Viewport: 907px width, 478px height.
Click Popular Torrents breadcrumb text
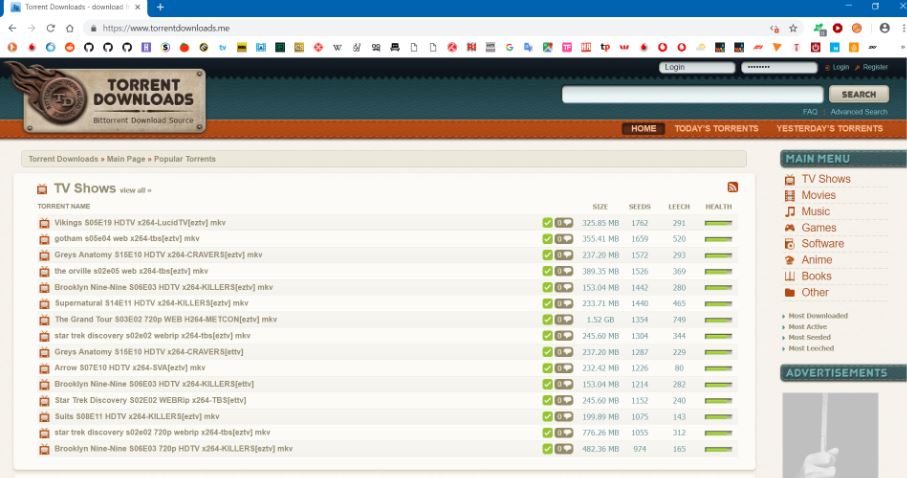click(185, 159)
